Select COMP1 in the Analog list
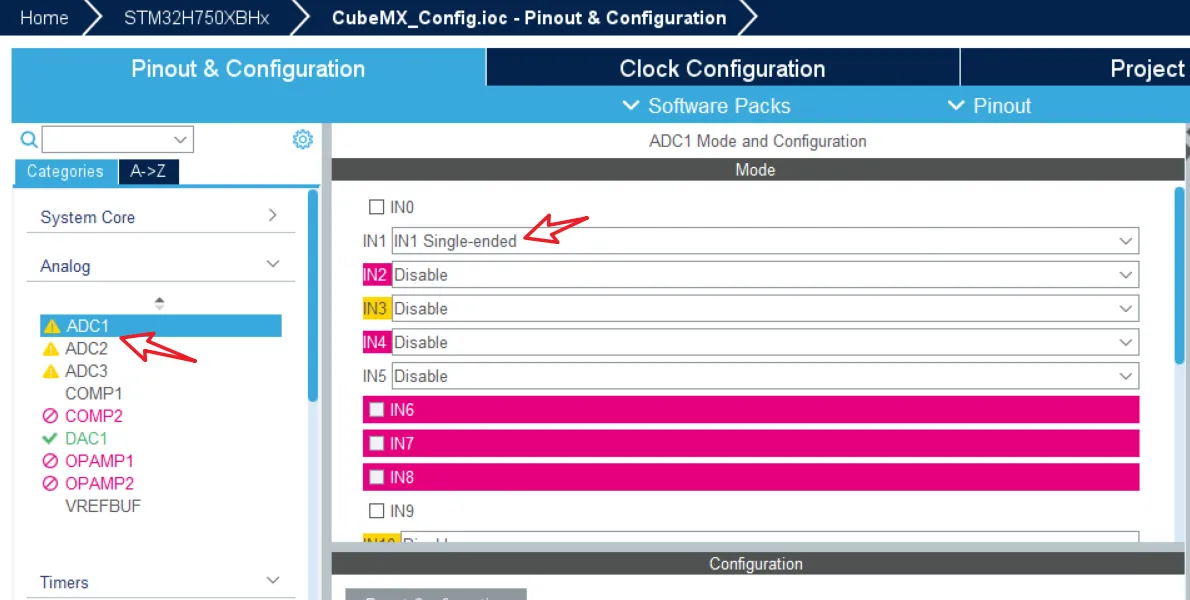The width and height of the screenshot is (1190, 600). pyautogui.click(x=93, y=394)
